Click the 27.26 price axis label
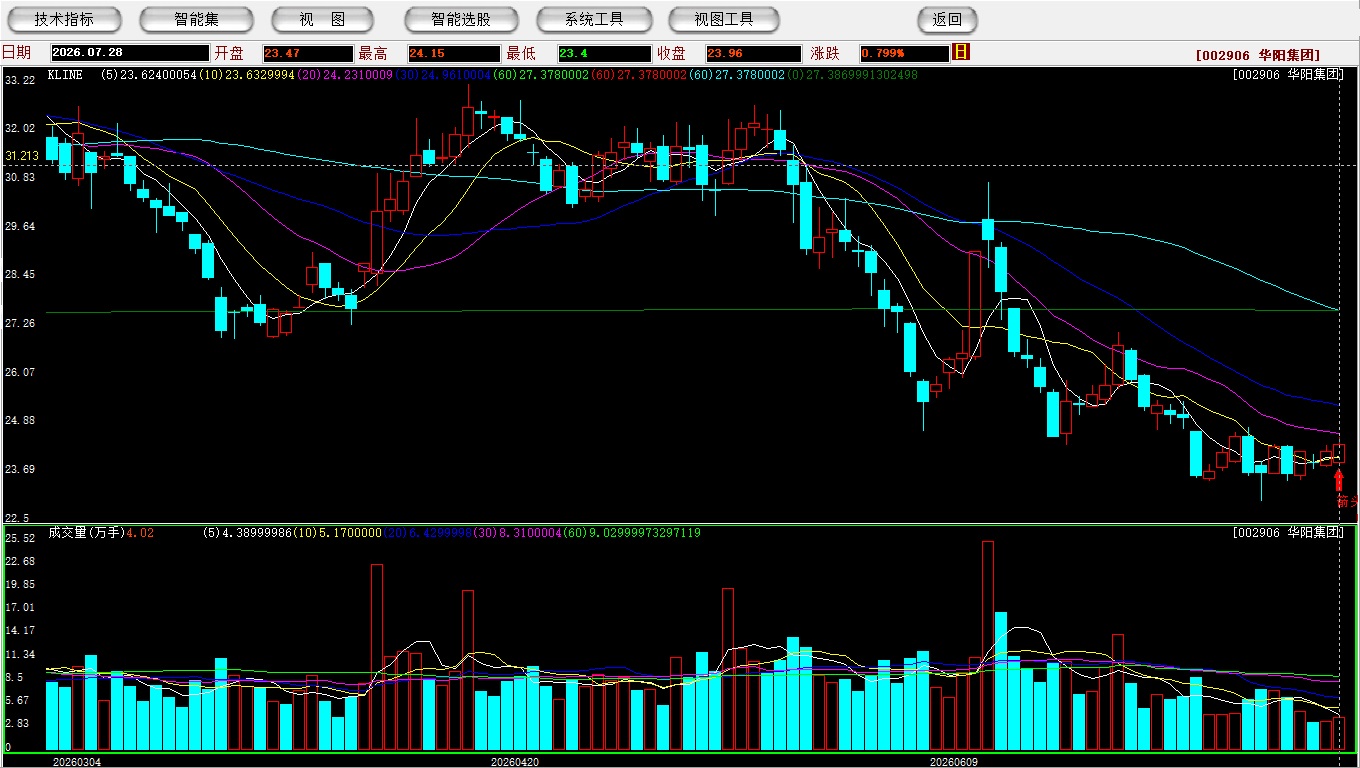Viewport: 1360px width, 768px height. [20, 324]
